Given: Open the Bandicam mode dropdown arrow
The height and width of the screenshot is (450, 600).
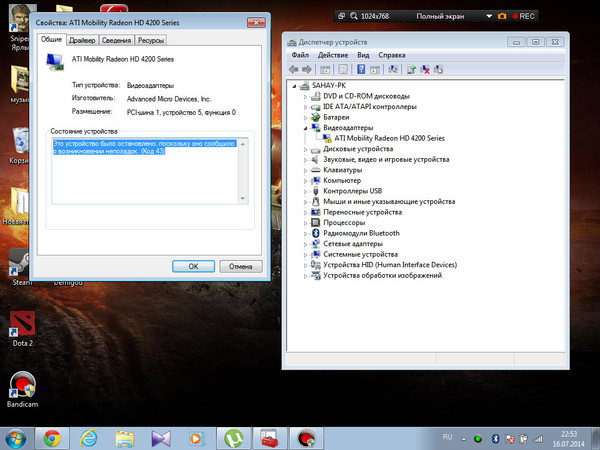Looking at the screenshot, I should (x=489, y=16).
